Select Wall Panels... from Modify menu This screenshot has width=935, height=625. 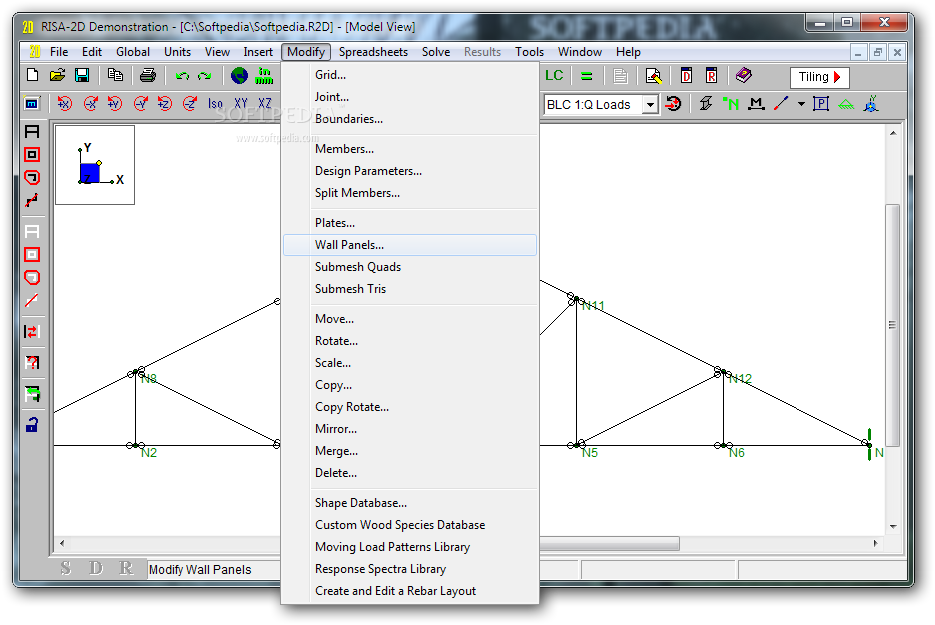[x=410, y=245]
